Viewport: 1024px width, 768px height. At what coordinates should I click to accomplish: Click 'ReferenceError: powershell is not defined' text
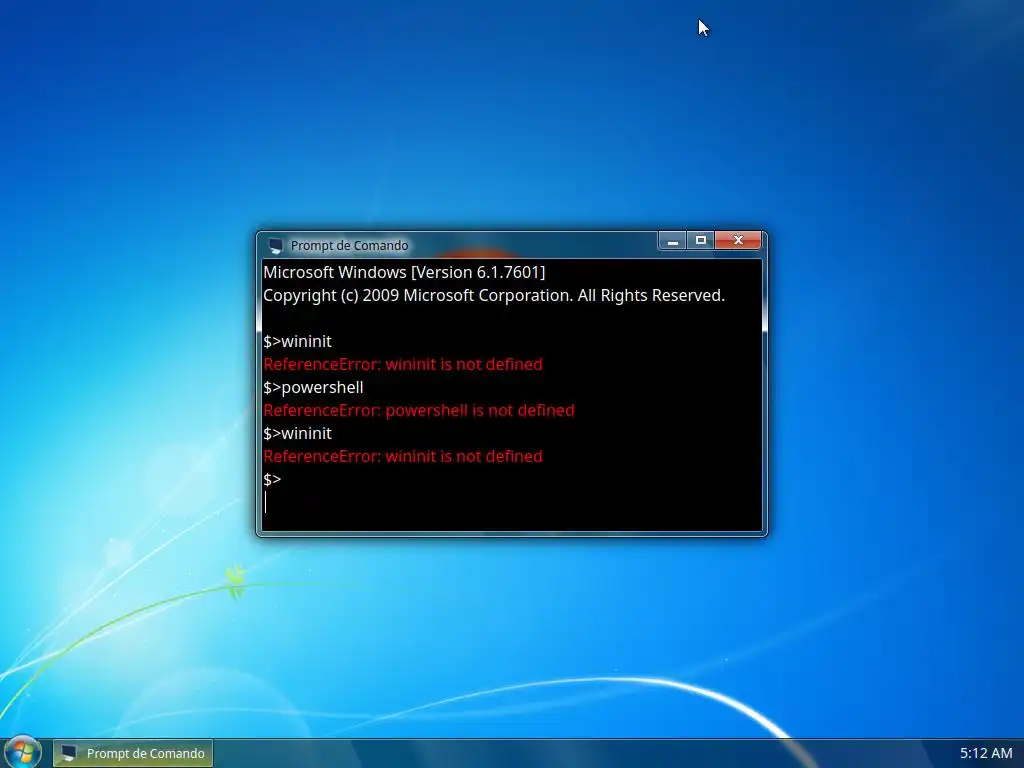coord(419,410)
